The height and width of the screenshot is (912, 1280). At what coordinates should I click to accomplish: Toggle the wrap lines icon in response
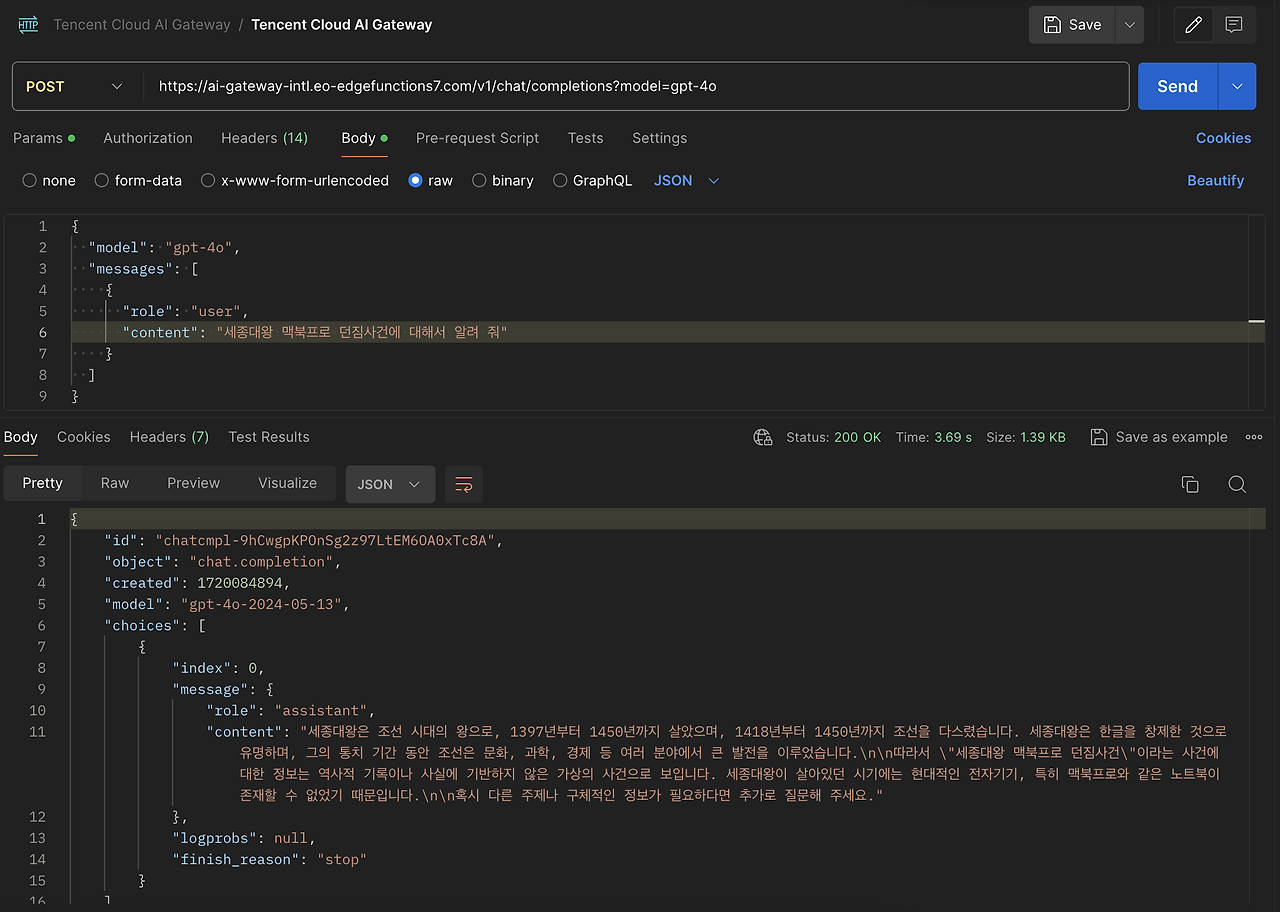(x=464, y=484)
